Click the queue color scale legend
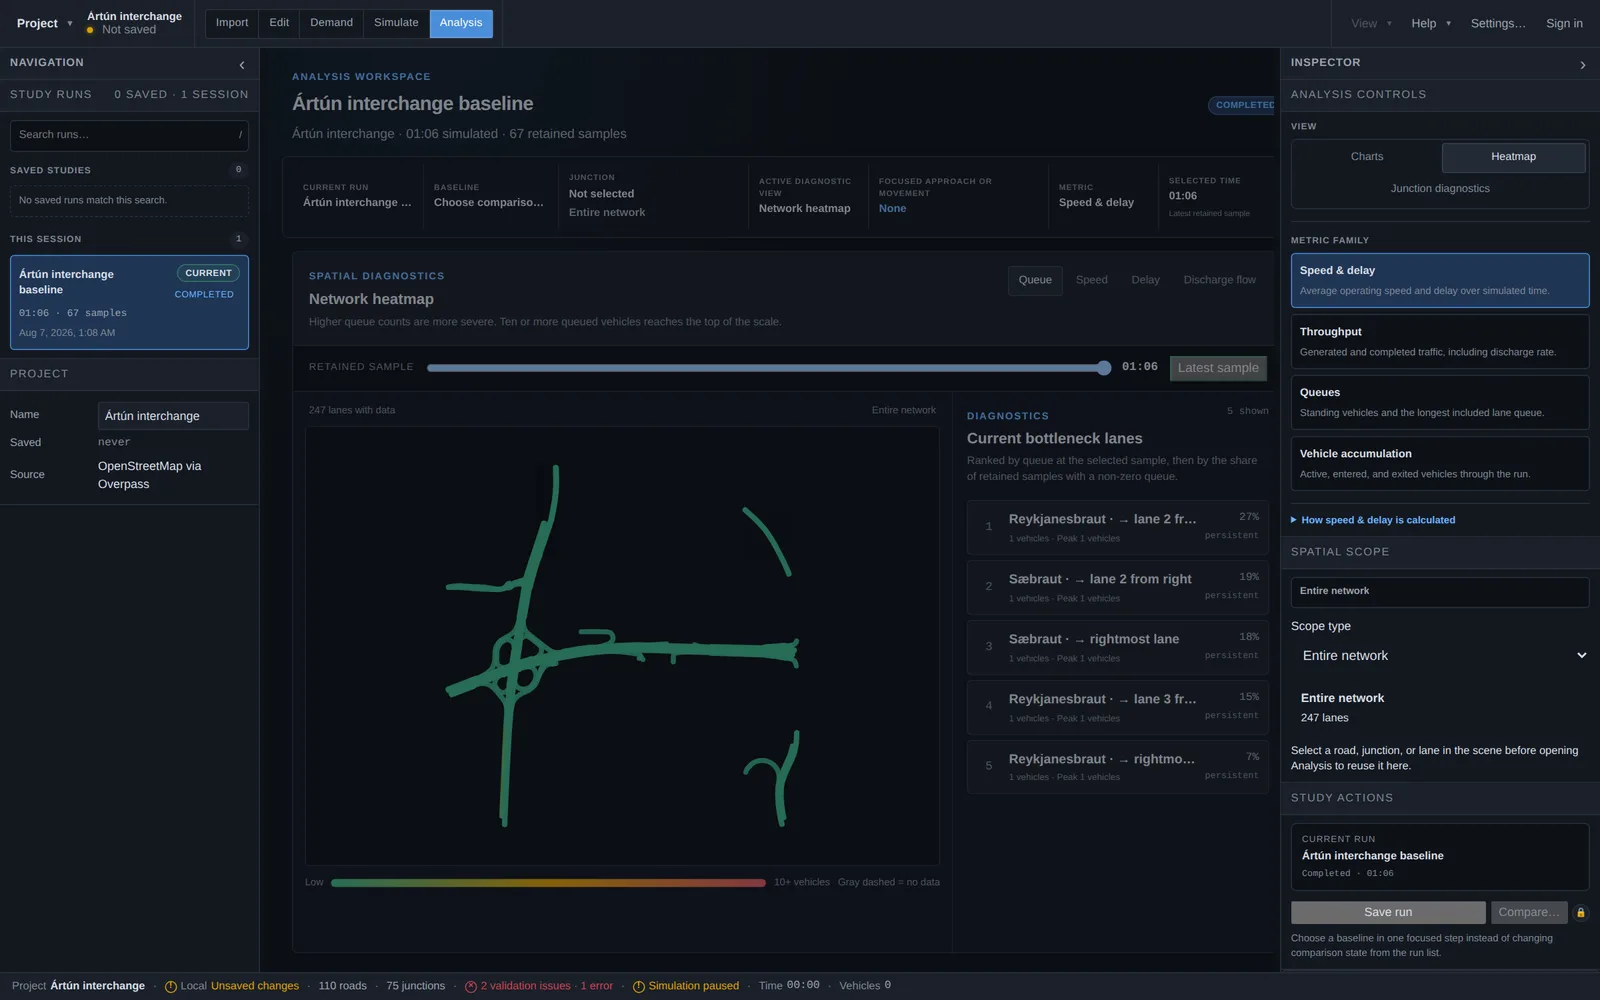 (x=548, y=883)
